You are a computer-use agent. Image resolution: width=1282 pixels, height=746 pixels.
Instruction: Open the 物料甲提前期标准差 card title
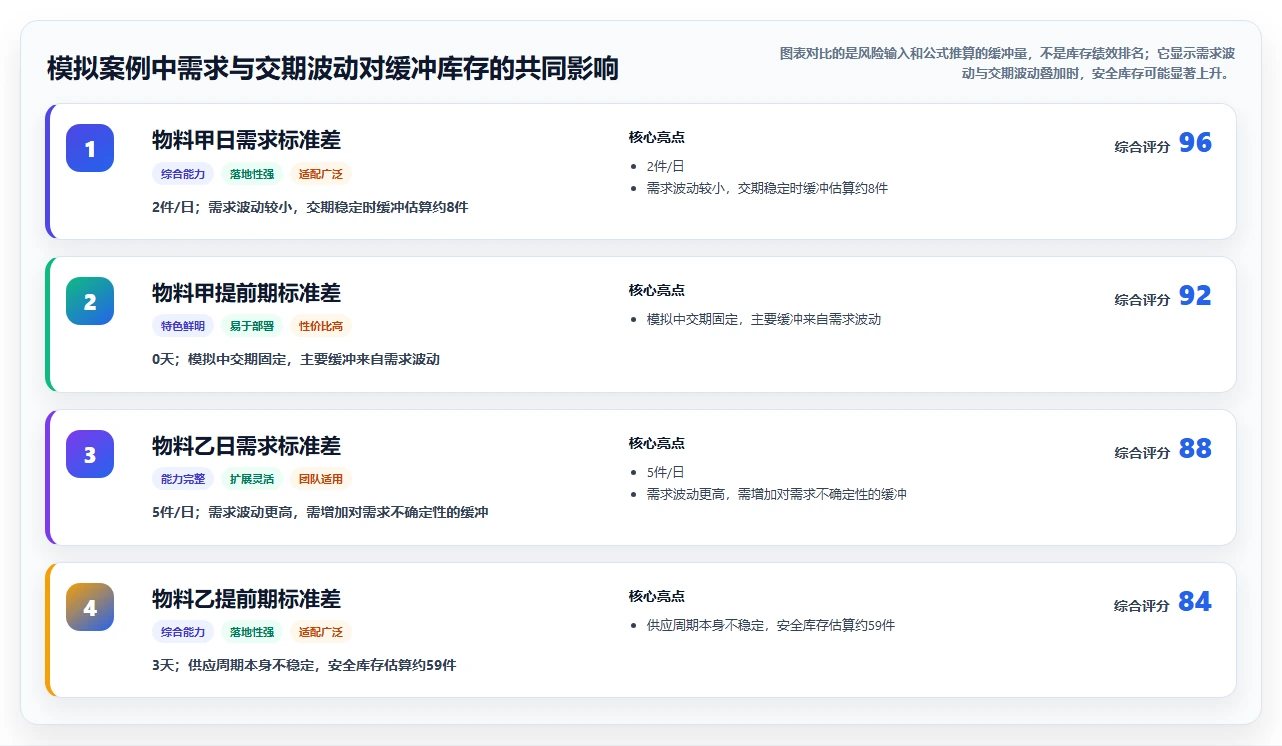pyautogui.click(x=246, y=293)
